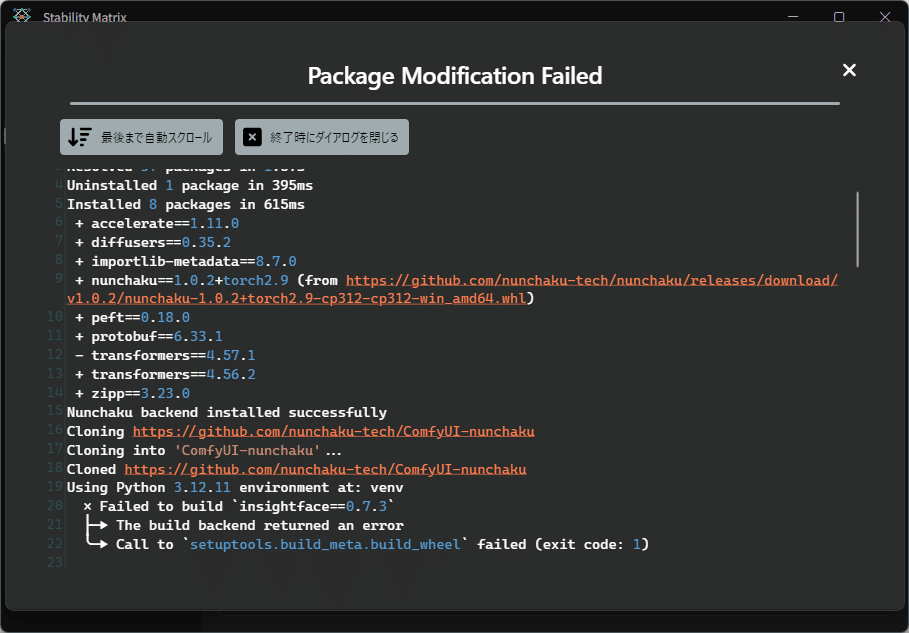Click the console log vertical scrollbar thumb
Image resolution: width=909 pixels, height=633 pixels.
tap(857, 228)
